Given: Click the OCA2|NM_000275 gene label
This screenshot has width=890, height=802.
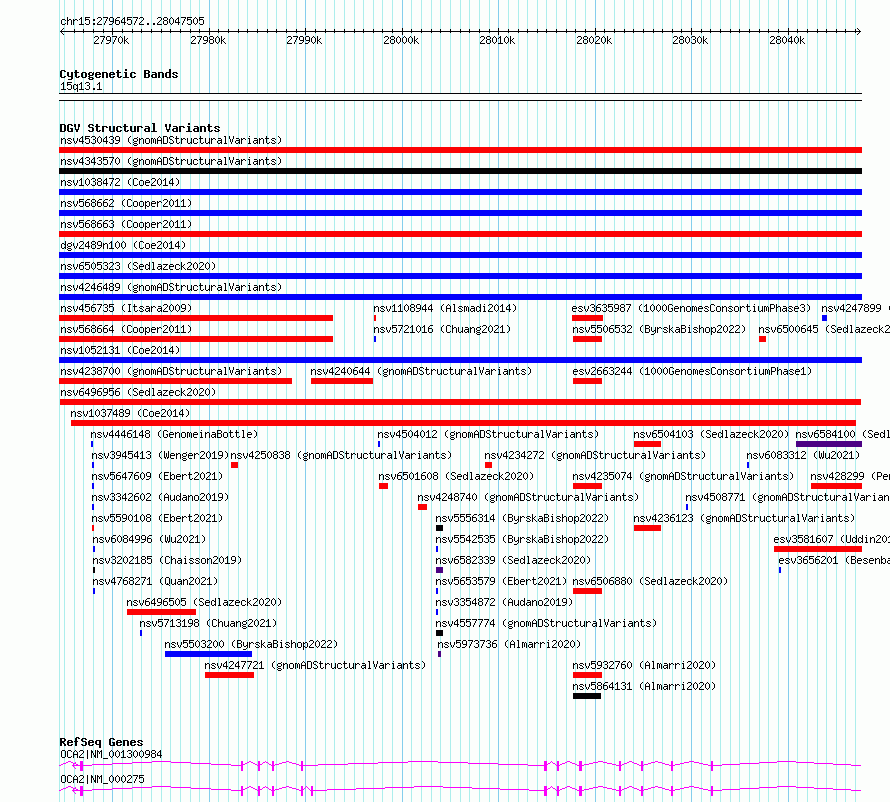Looking at the screenshot, I should [x=102, y=779].
